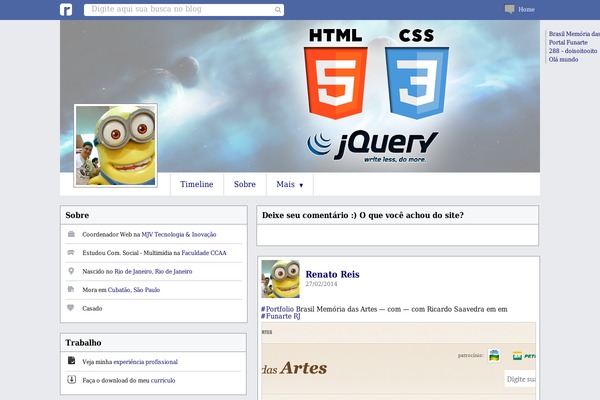
Task: Open the Cubatão, São Paulo link
Action: pos(134,290)
